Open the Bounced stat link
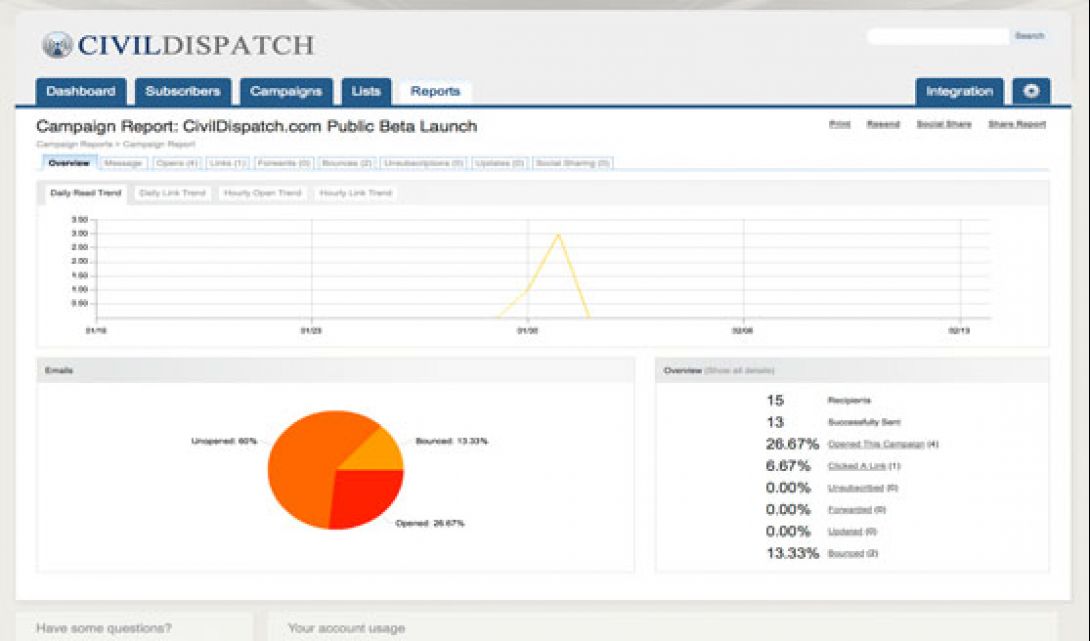The image size is (1090, 641). click(845, 553)
